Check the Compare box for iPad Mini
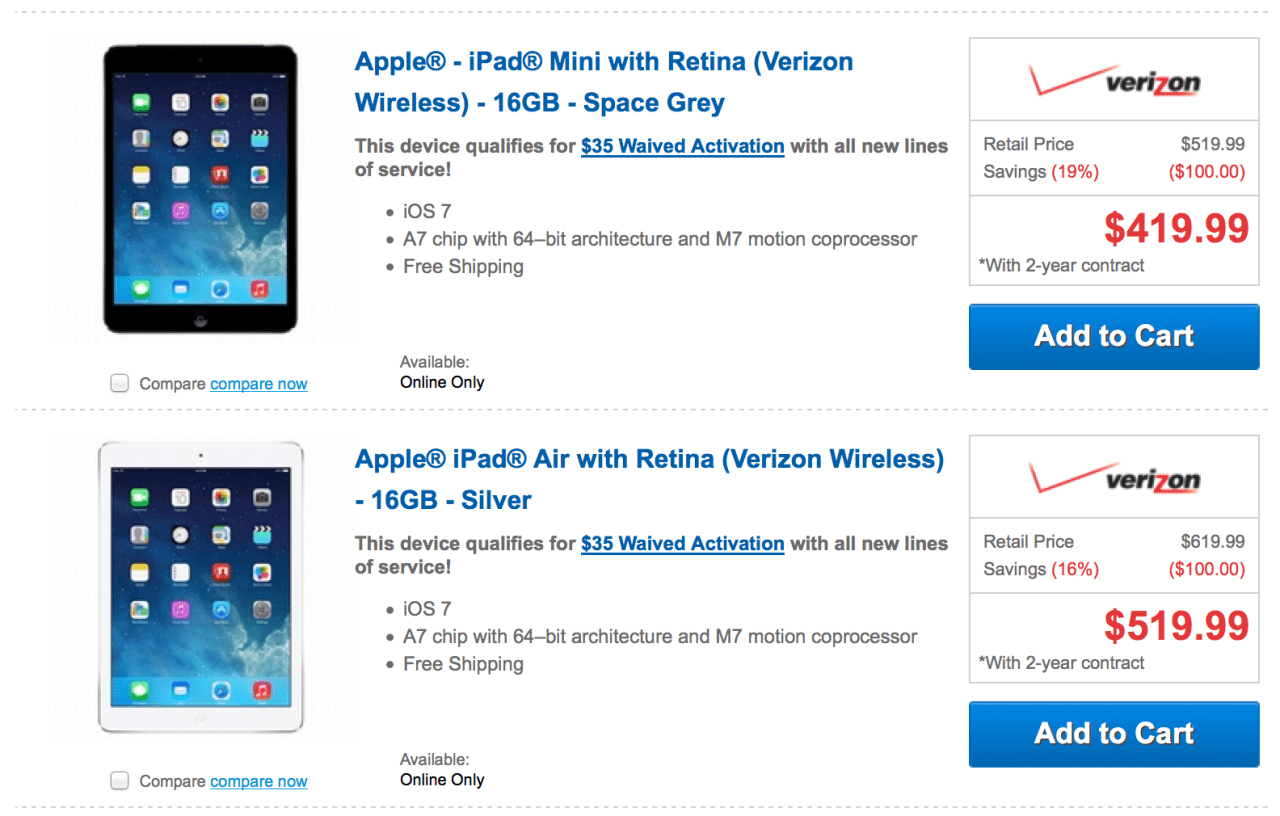 (120, 383)
